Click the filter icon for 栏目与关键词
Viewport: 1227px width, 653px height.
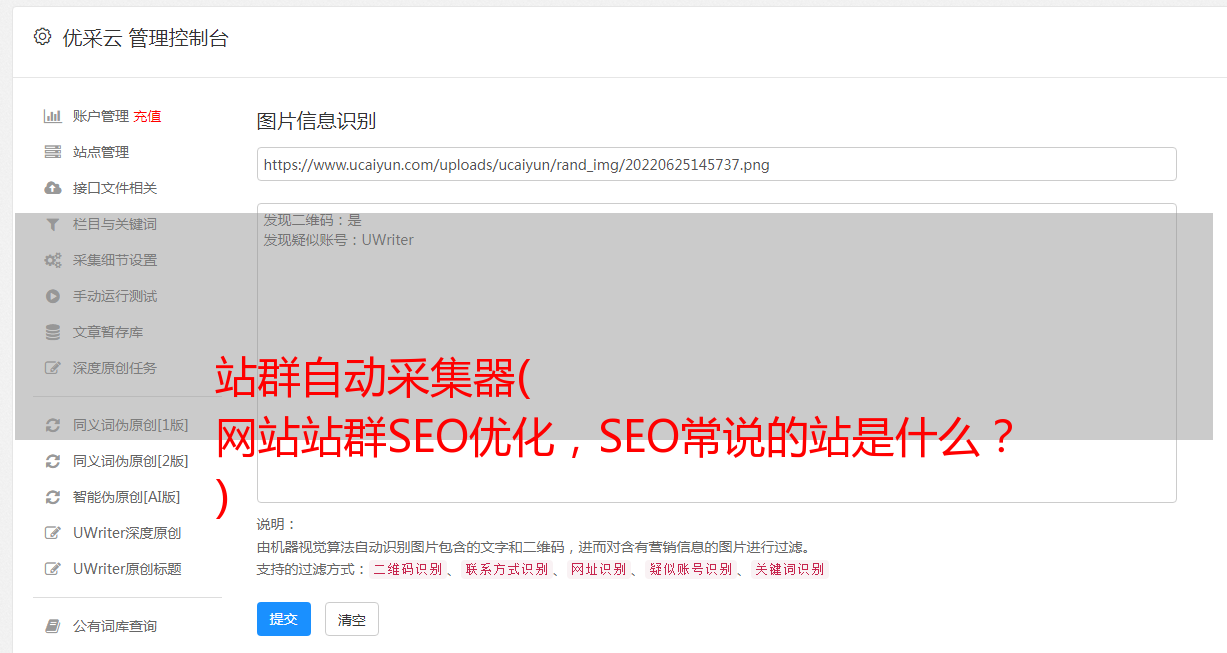click(53, 224)
